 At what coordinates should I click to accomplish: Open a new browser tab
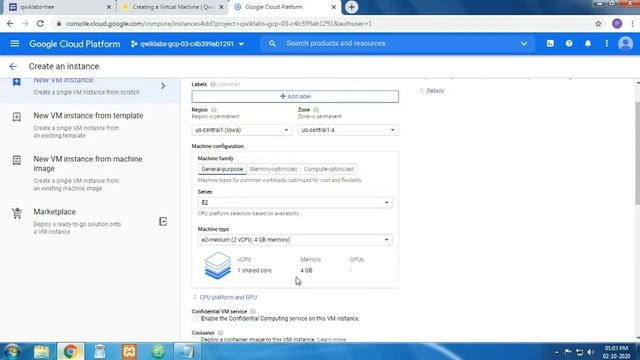(x=351, y=7)
